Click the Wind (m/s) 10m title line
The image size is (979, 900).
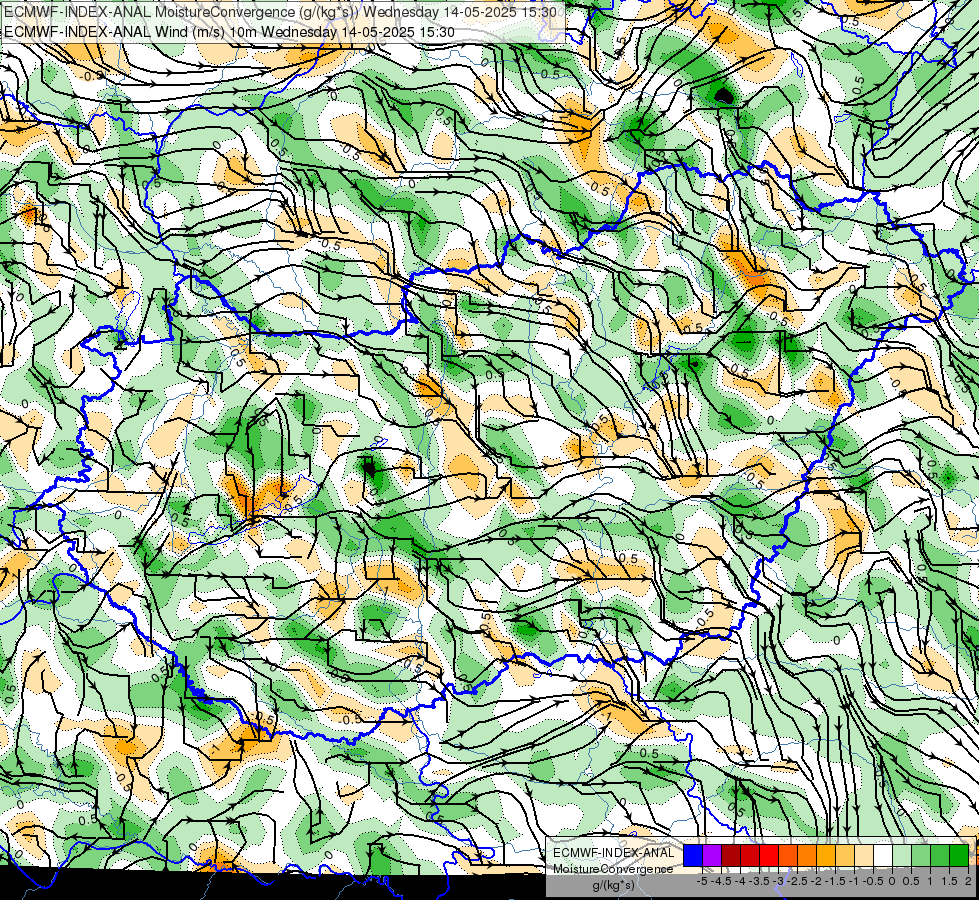tap(229, 32)
